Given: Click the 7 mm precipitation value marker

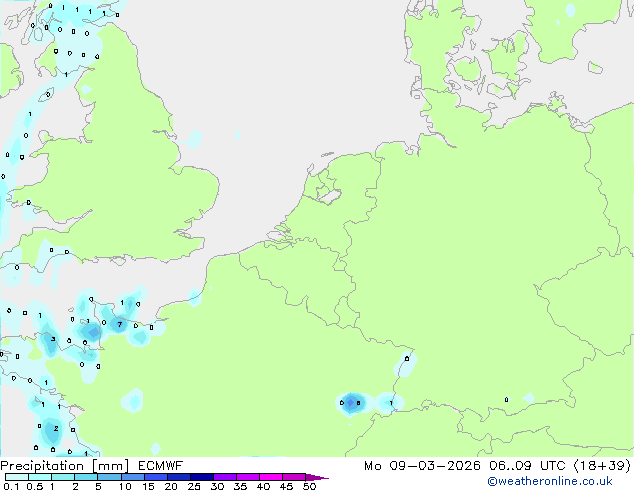Looking at the screenshot, I should coord(119,325).
